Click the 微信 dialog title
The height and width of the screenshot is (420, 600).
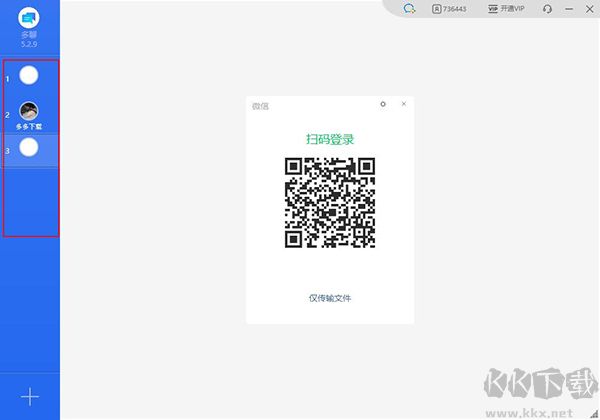pos(260,106)
